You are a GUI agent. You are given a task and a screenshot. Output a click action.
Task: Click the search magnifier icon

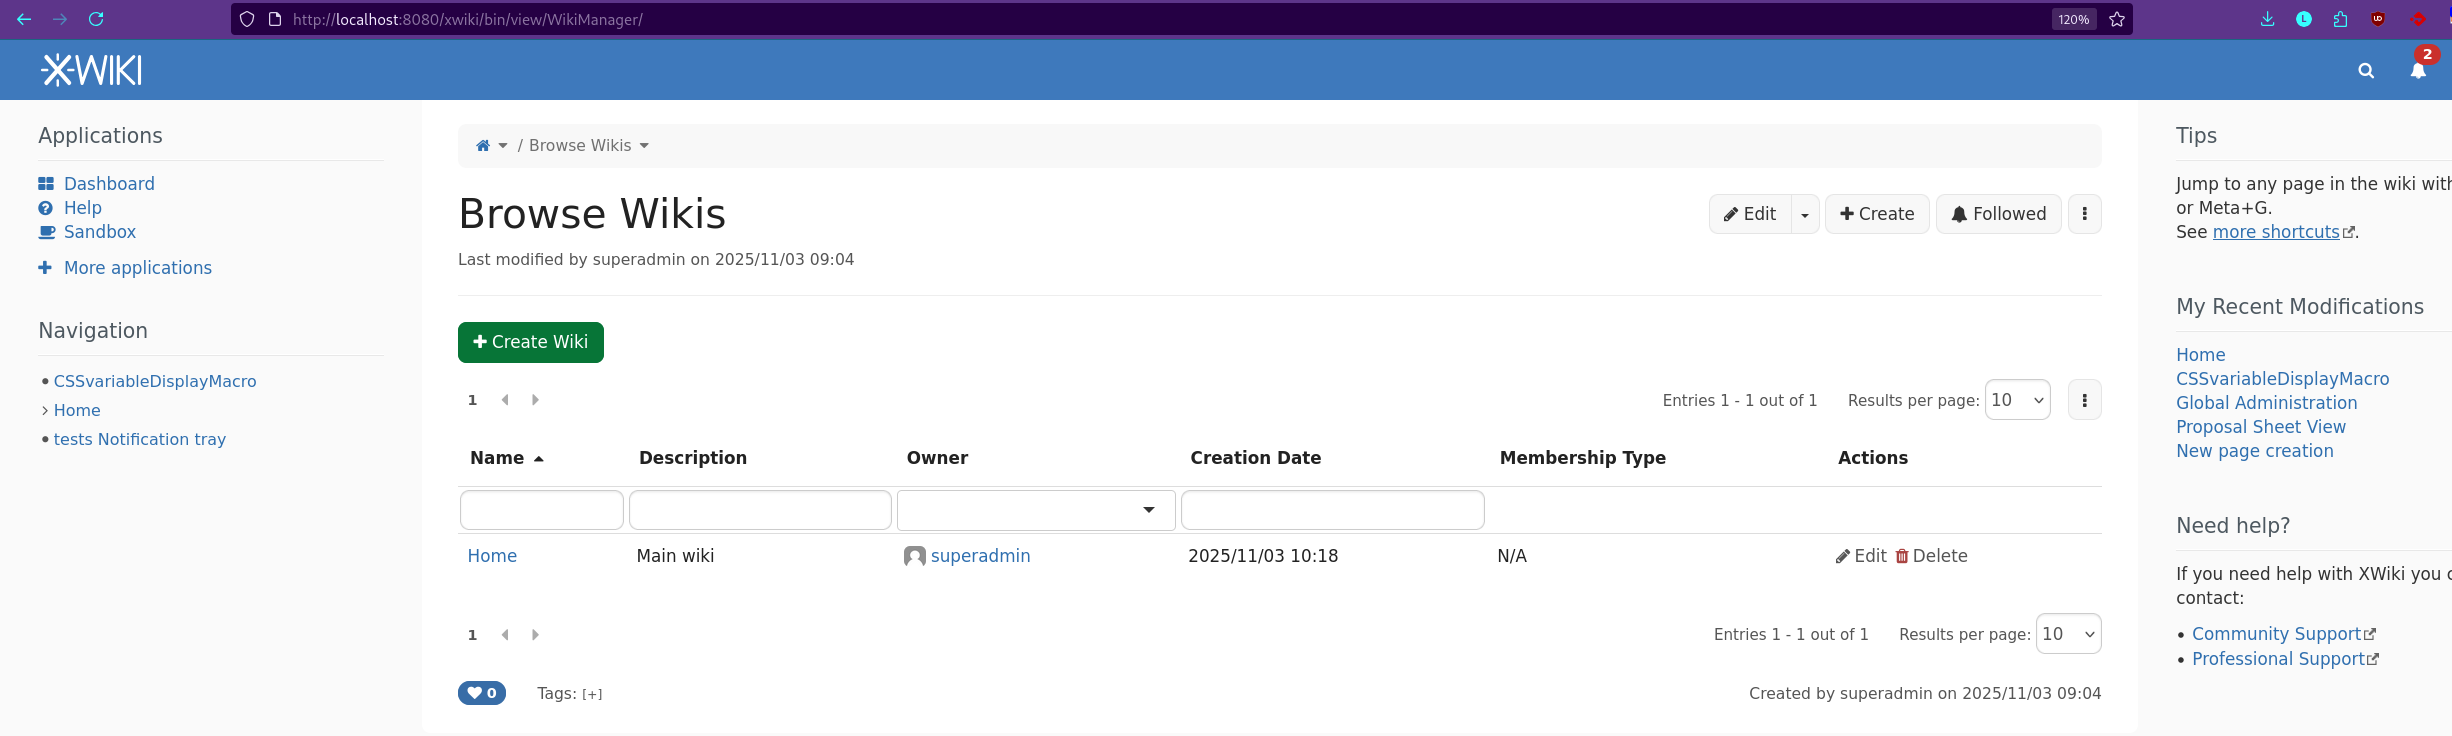2365,71
